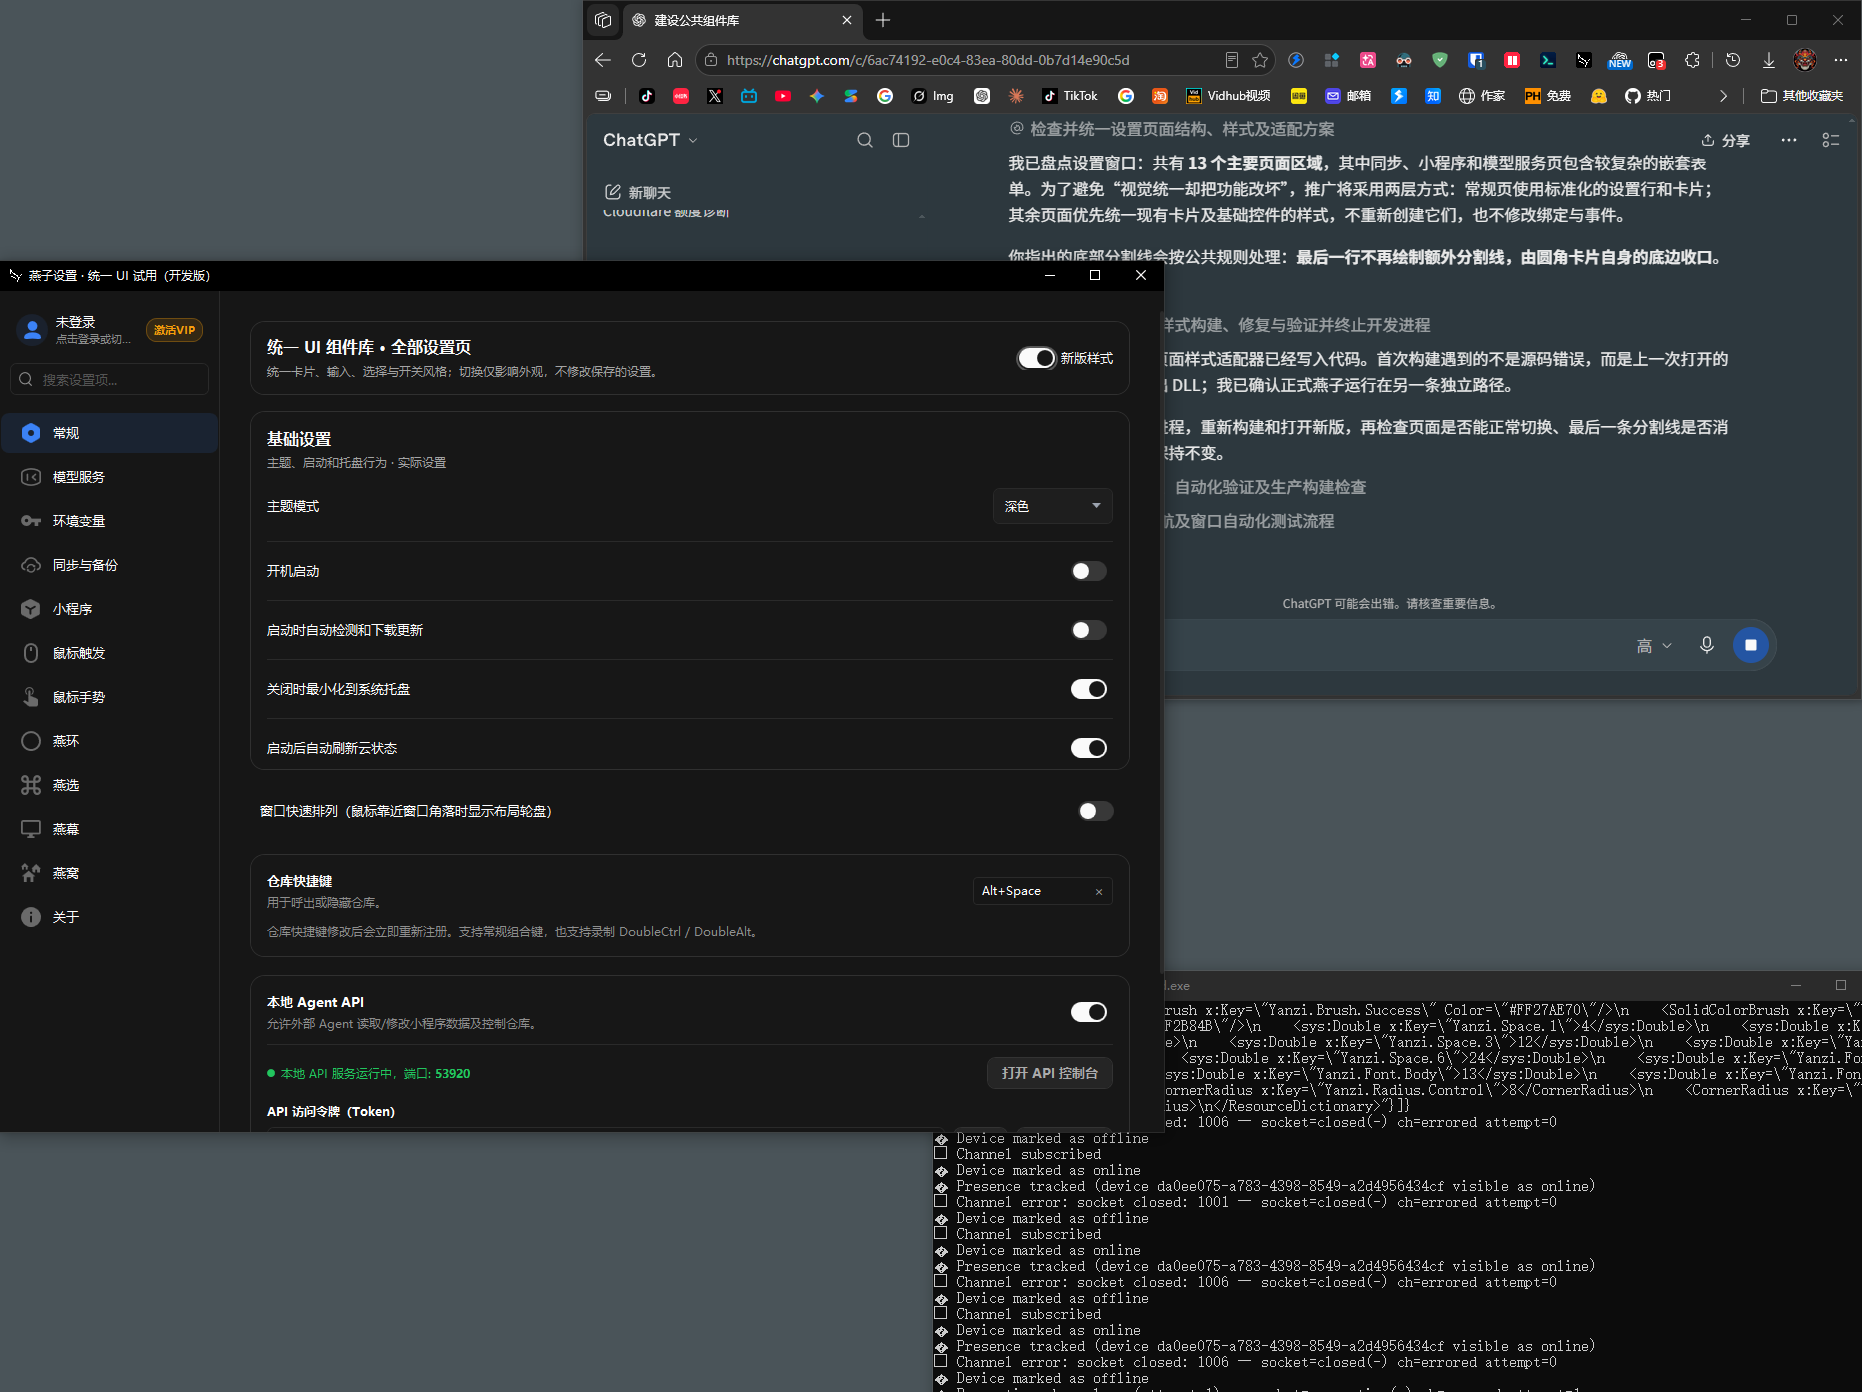Click the 打开 API 控制台 button
Viewport: 1862px width, 1392px height.
1050,1073
